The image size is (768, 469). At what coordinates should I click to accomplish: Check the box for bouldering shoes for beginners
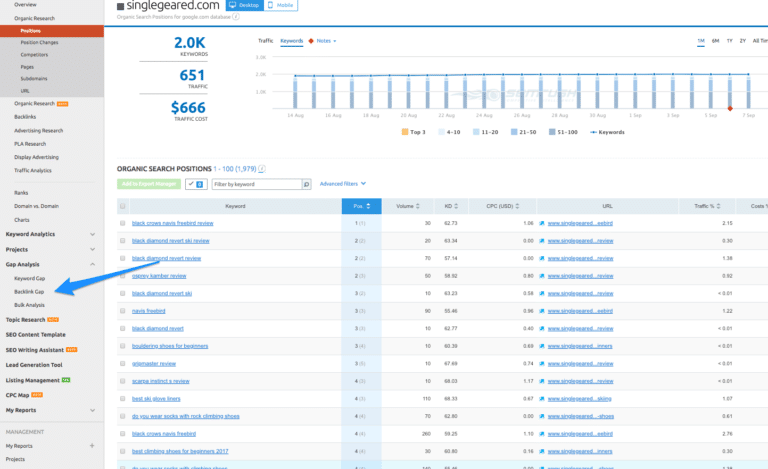tap(122, 346)
